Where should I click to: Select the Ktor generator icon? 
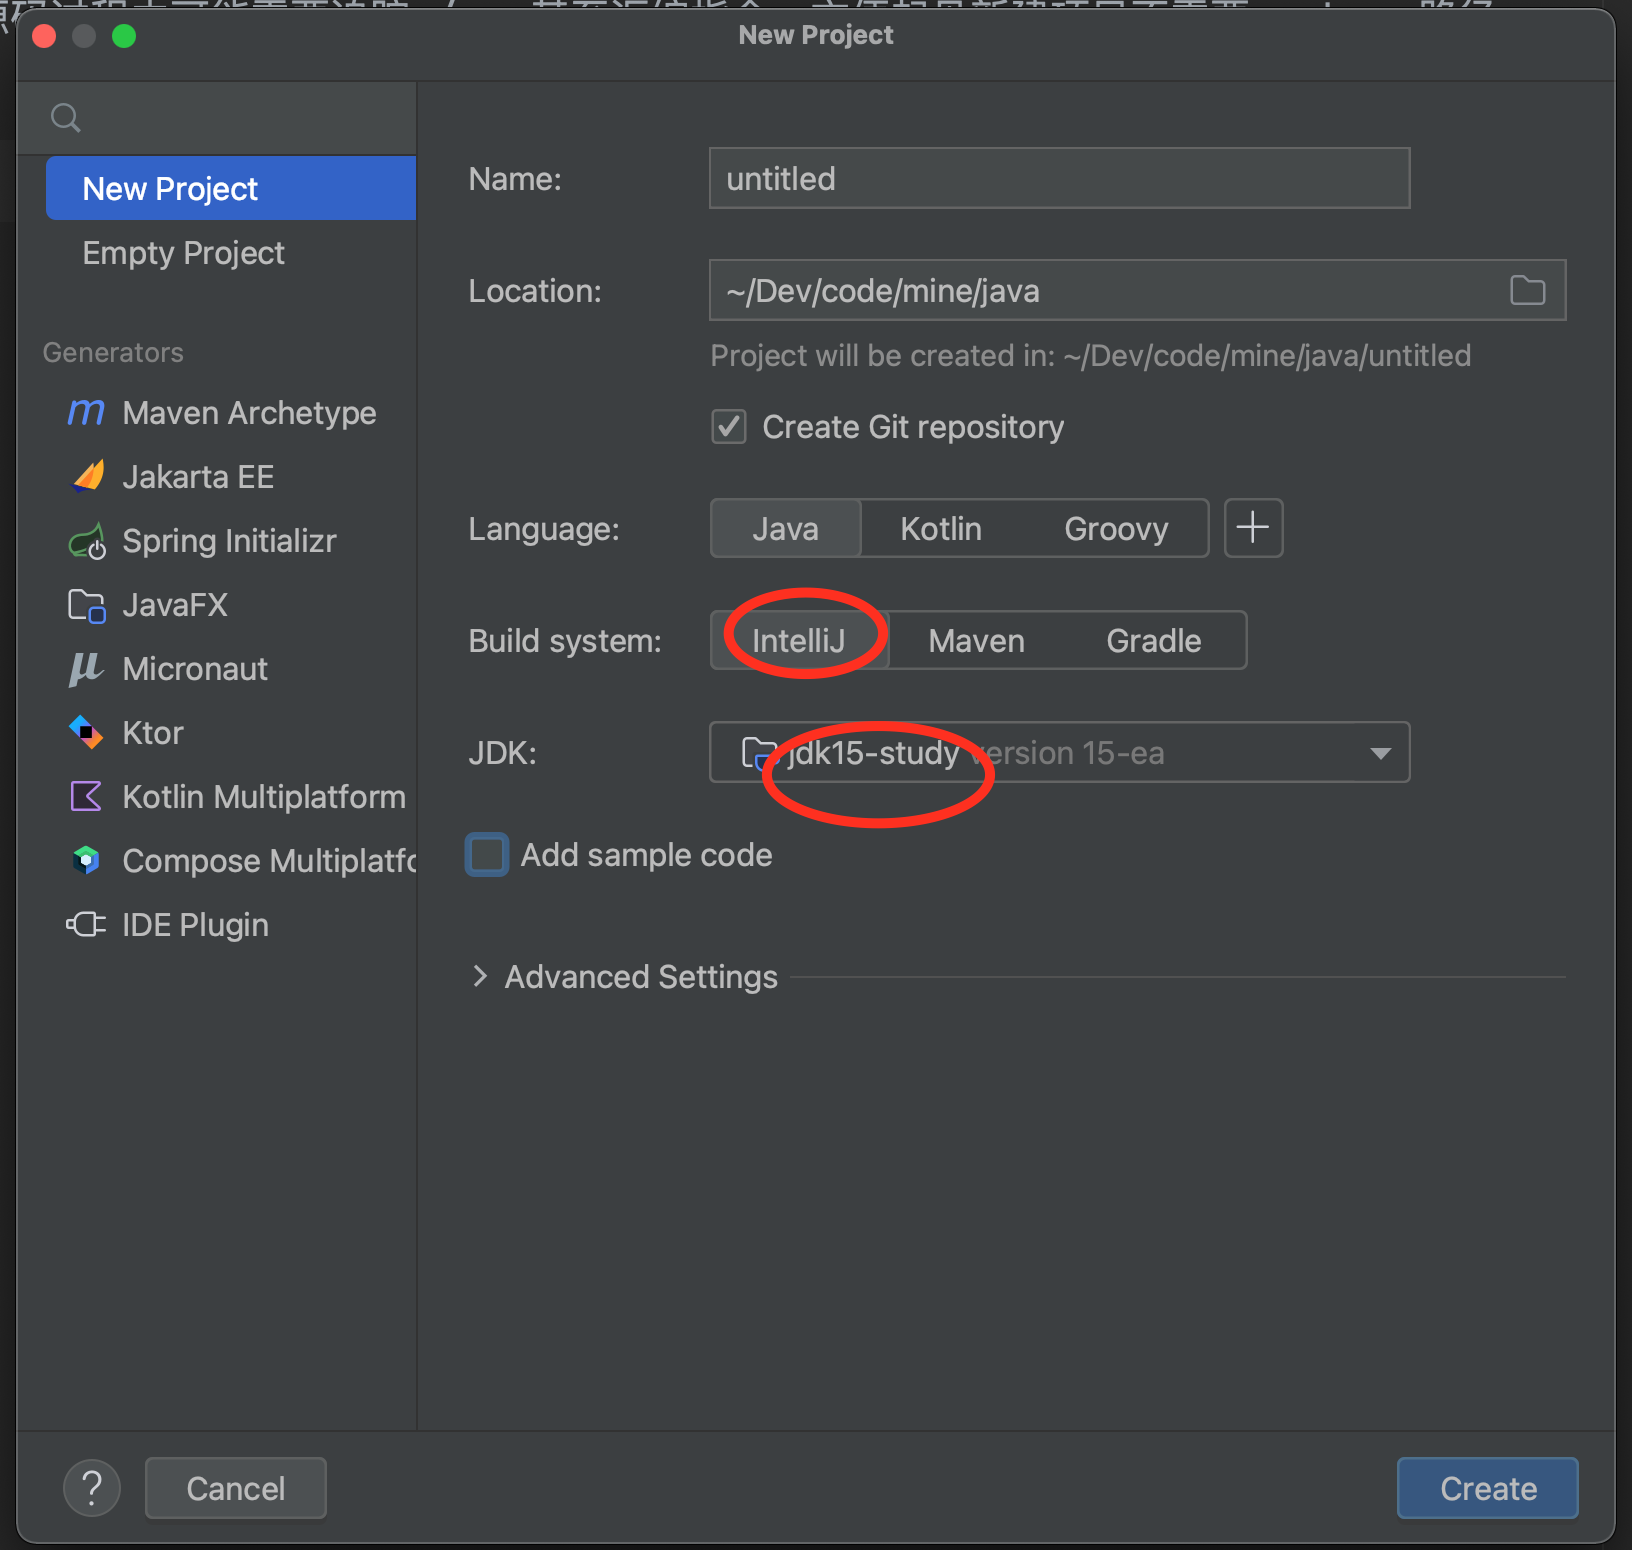(86, 733)
